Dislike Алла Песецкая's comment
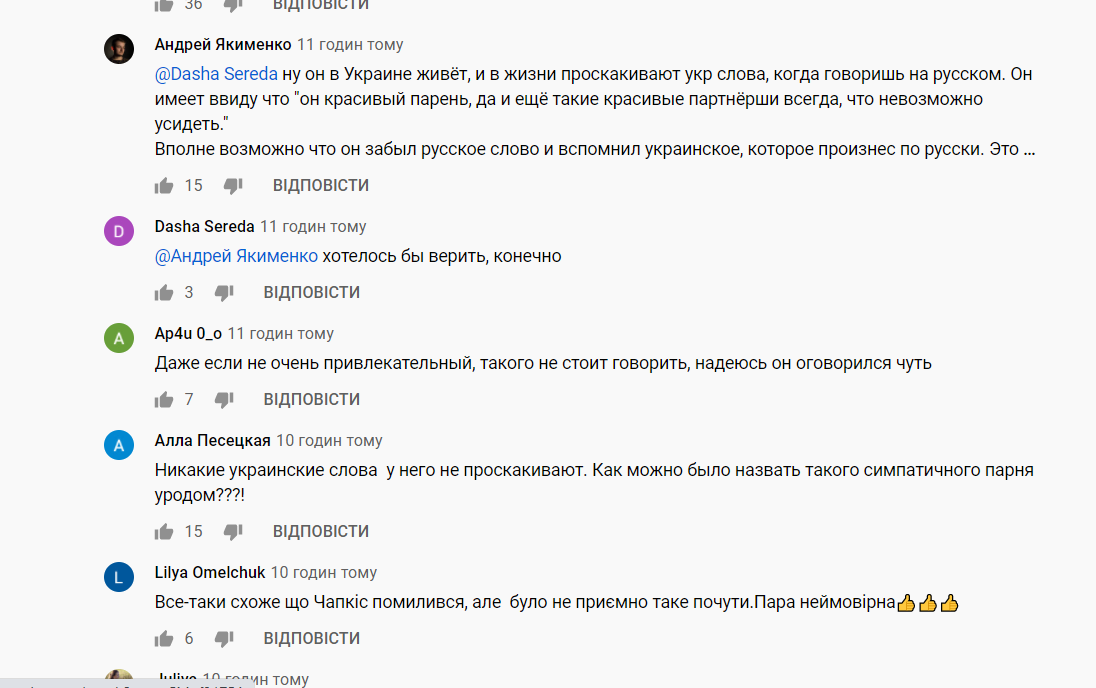 [x=233, y=531]
